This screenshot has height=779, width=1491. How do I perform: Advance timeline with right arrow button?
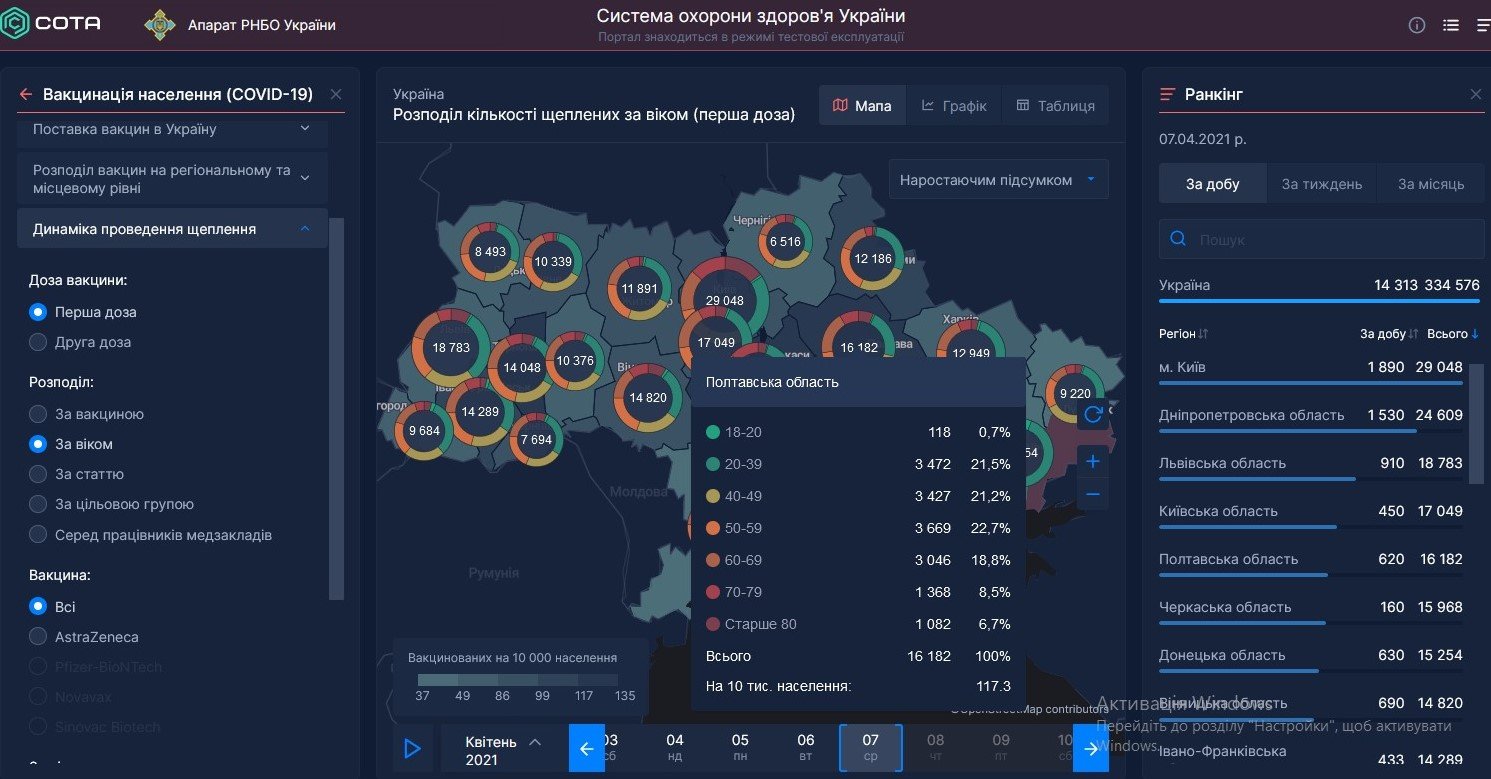(1091, 748)
